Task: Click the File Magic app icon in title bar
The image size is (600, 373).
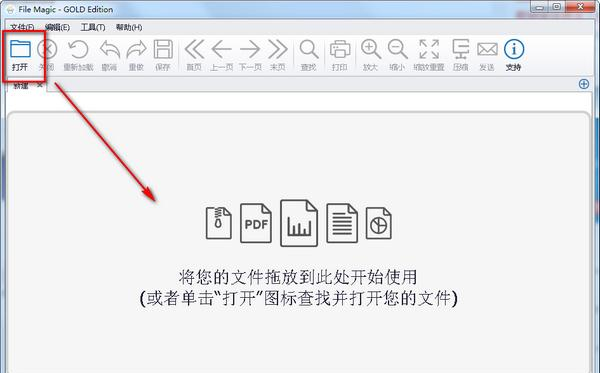Action: (10, 10)
